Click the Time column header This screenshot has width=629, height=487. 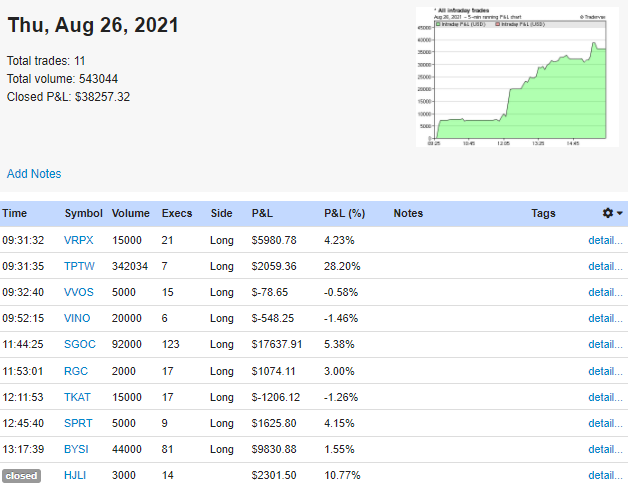(14, 213)
